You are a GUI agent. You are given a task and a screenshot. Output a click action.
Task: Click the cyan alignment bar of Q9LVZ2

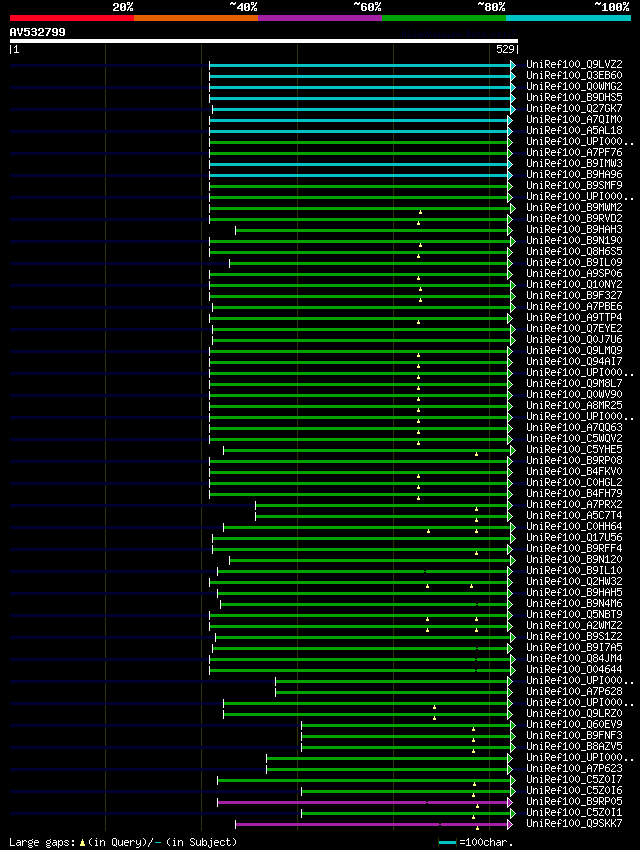click(361, 66)
